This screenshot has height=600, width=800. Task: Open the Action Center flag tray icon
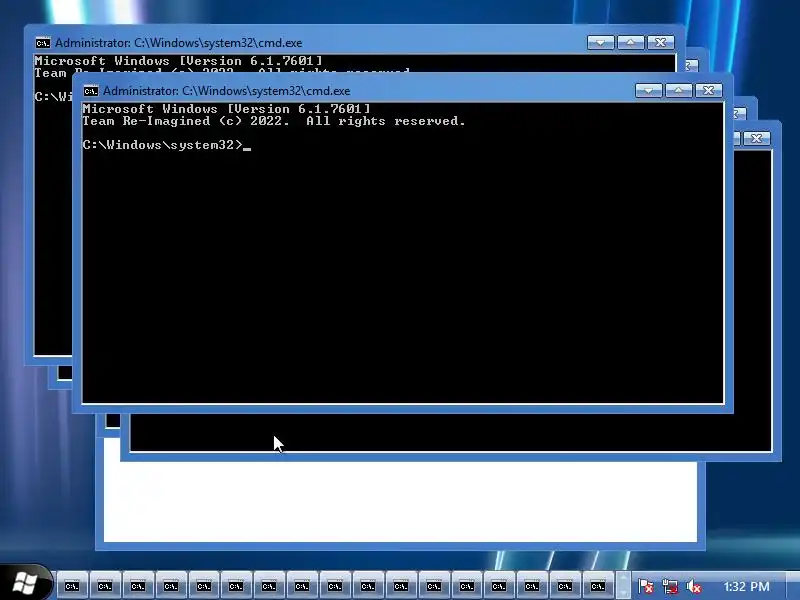coord(645,586)
